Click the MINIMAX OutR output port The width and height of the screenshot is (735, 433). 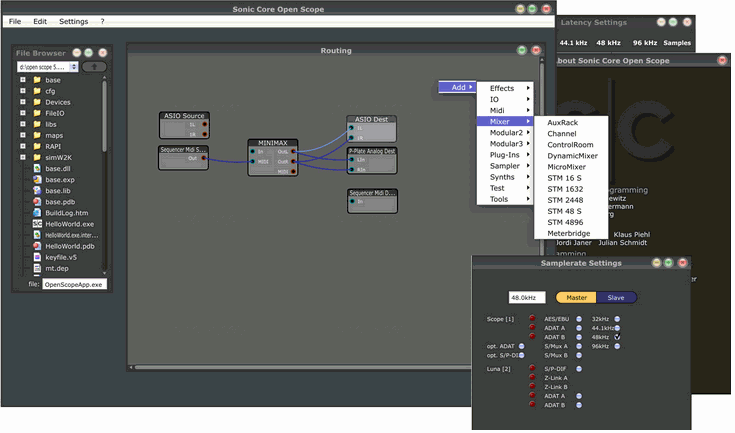(293, 162)
